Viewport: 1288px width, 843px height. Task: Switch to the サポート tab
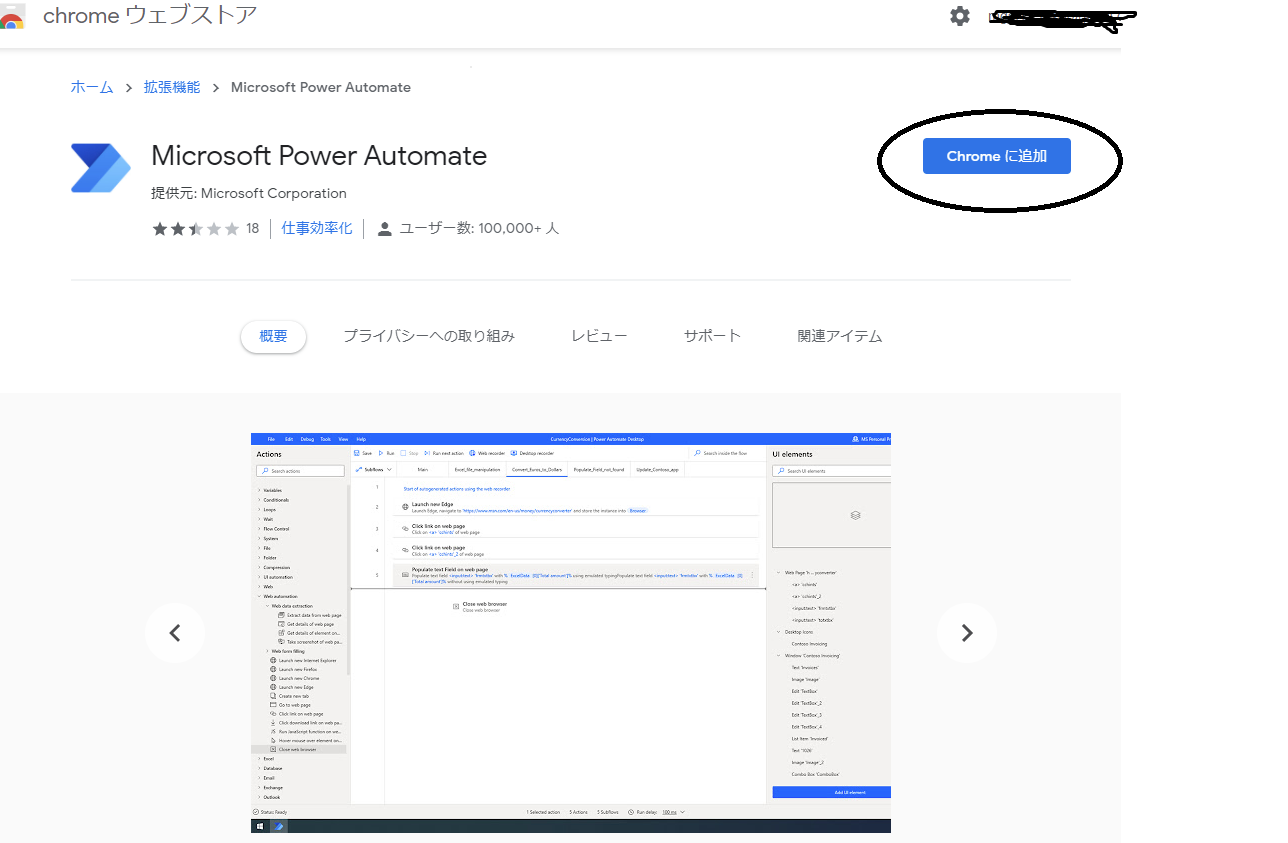712,337
